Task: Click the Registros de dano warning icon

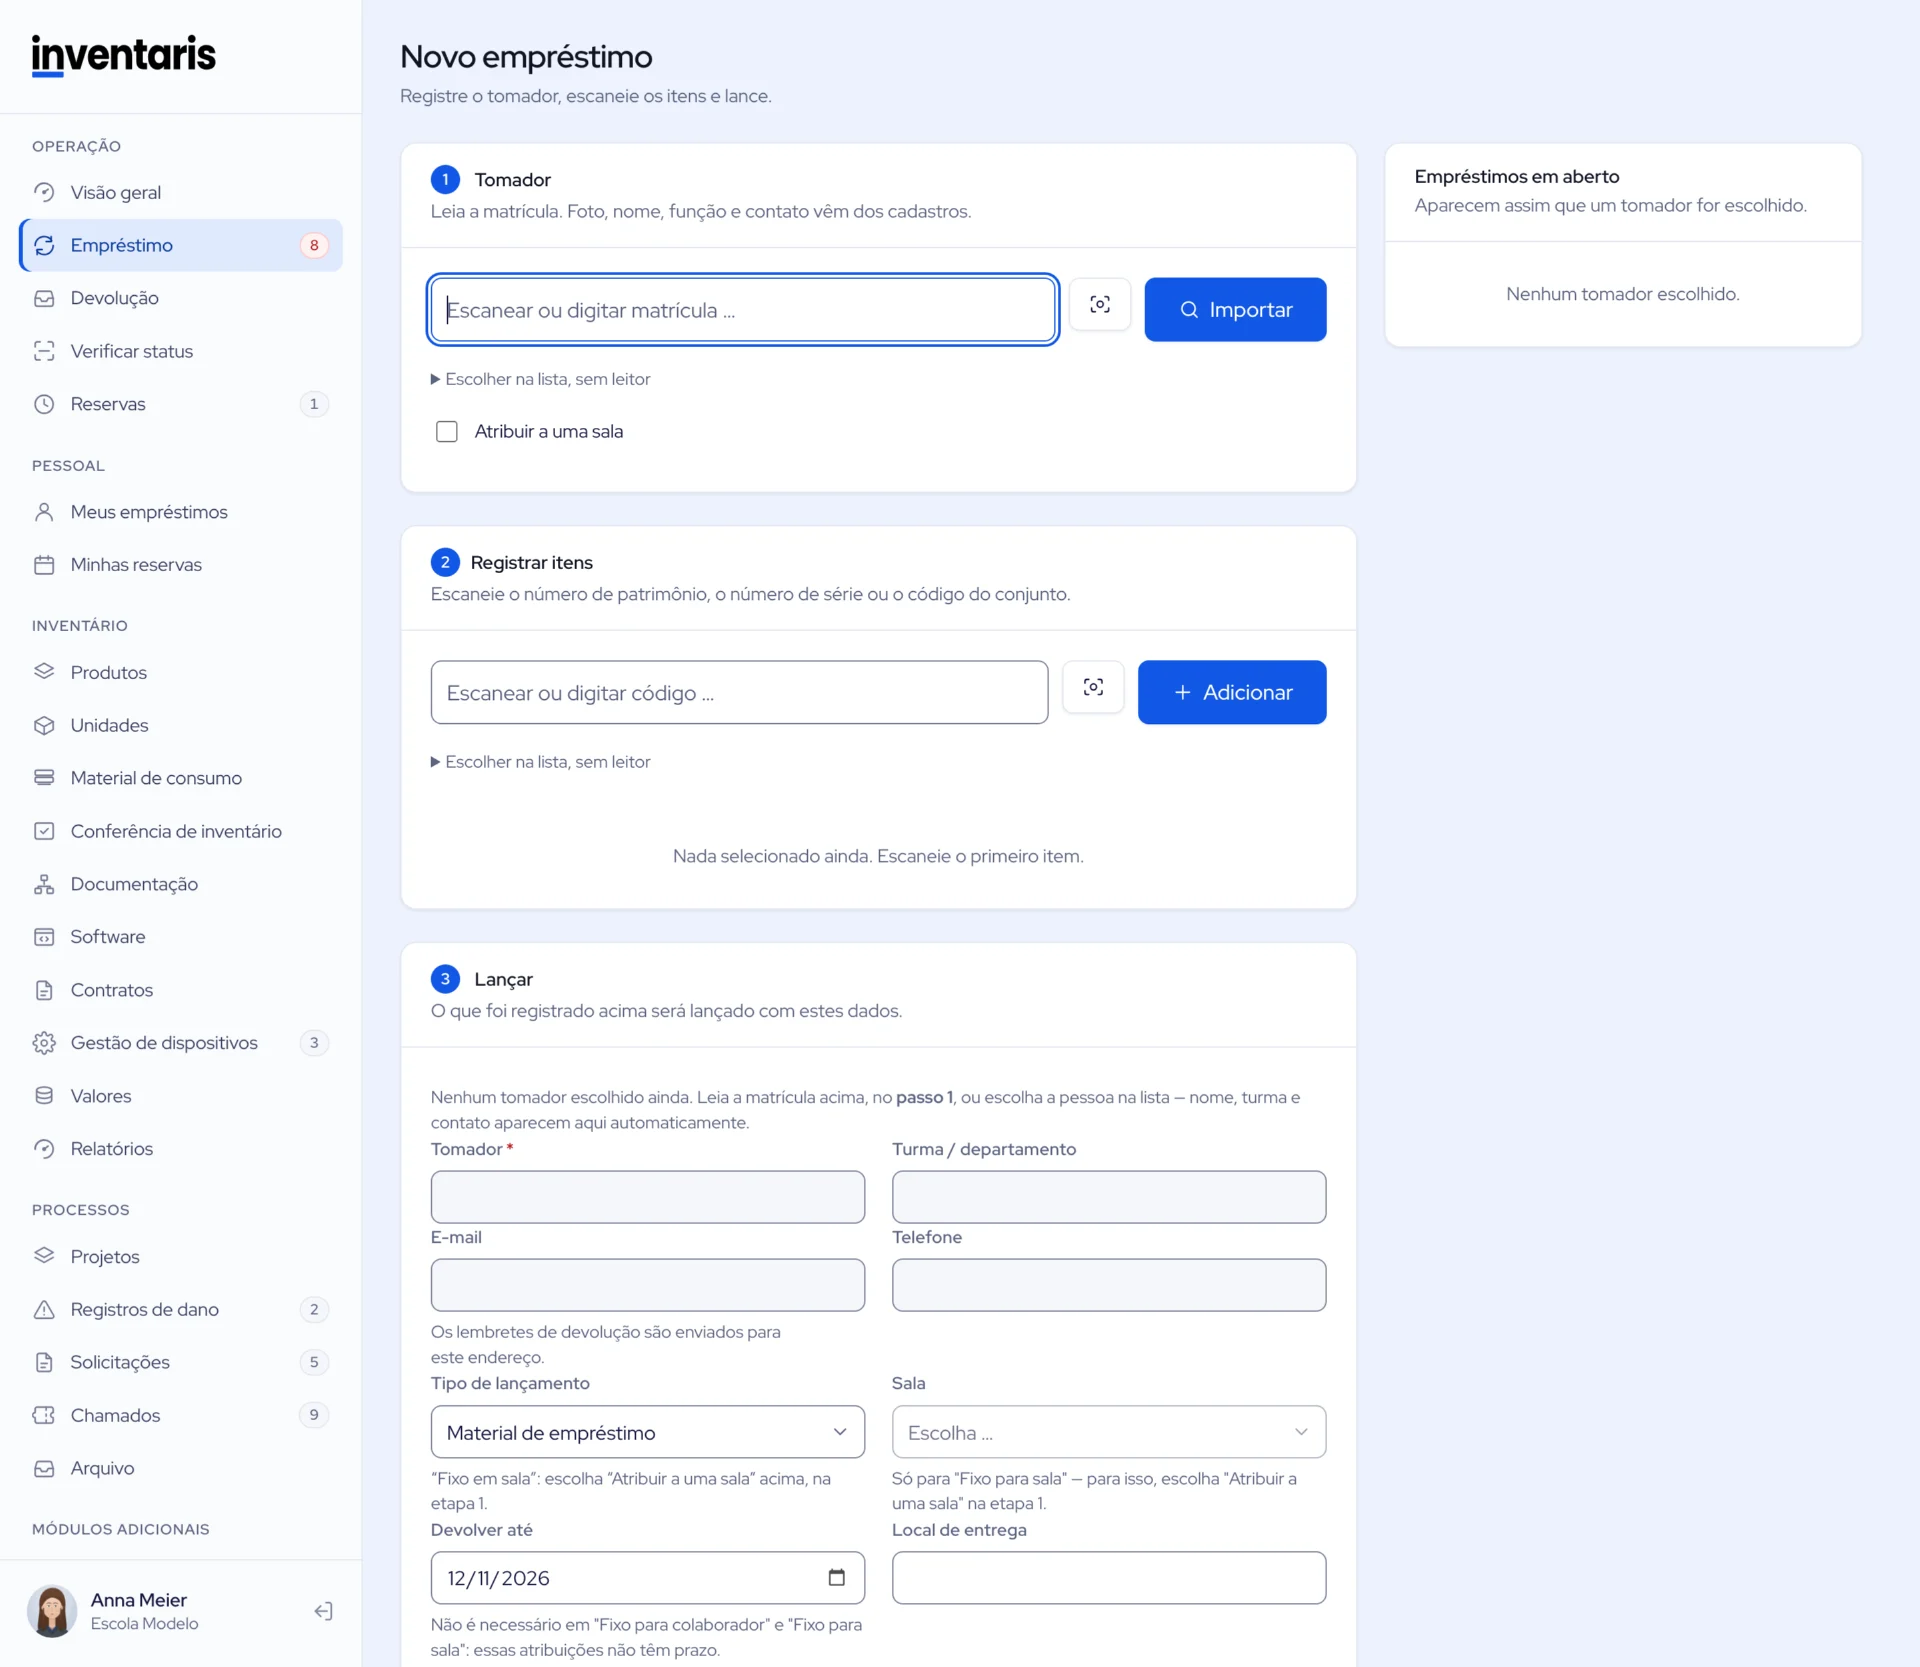Action: tap(44, 1310)
